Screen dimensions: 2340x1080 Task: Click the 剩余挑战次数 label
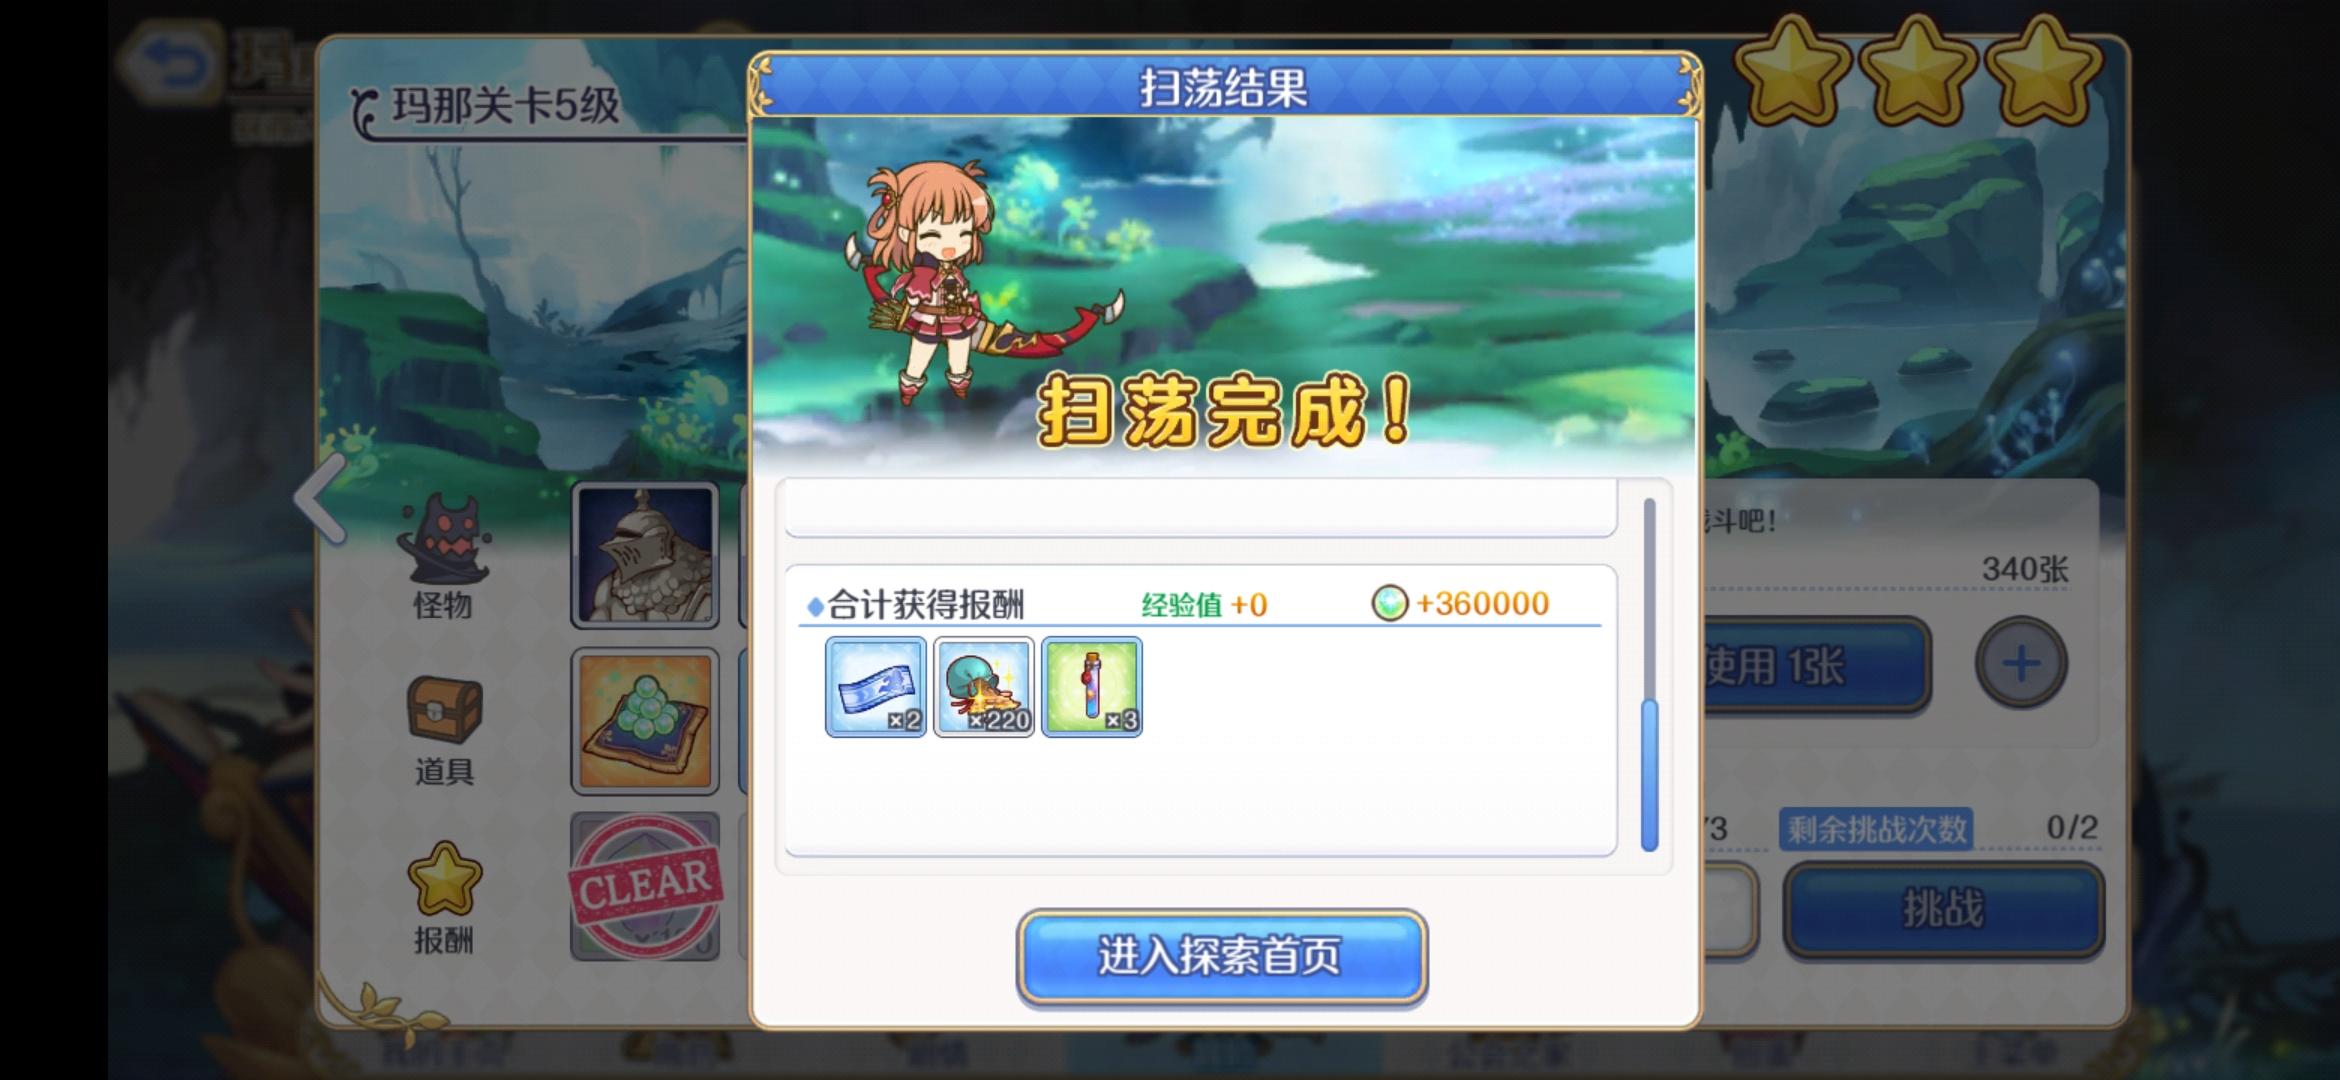[1876, 829]
